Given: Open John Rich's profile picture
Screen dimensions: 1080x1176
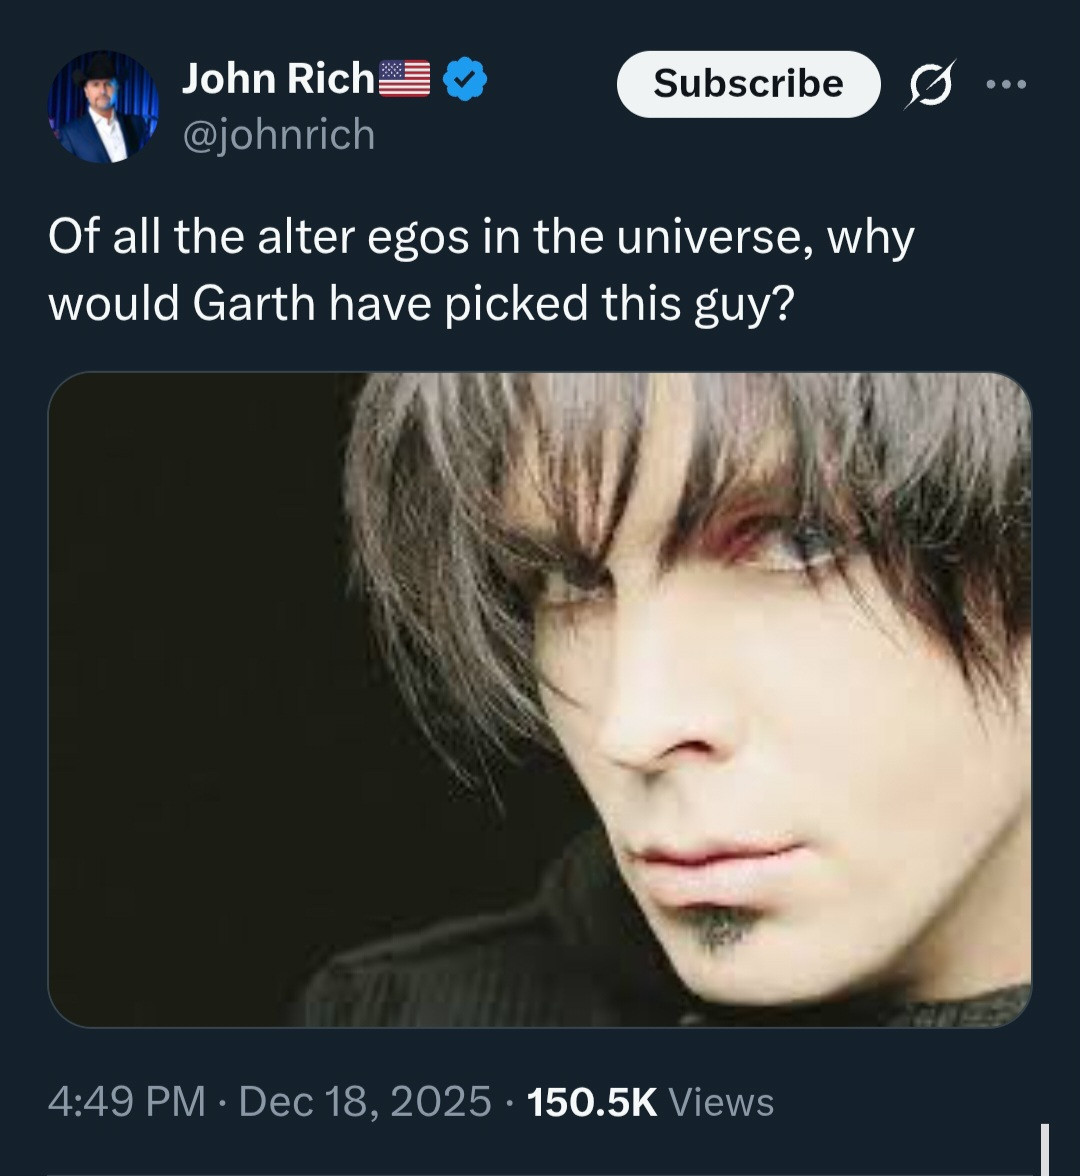Looking at the screenshot, I should click(103, 107).
